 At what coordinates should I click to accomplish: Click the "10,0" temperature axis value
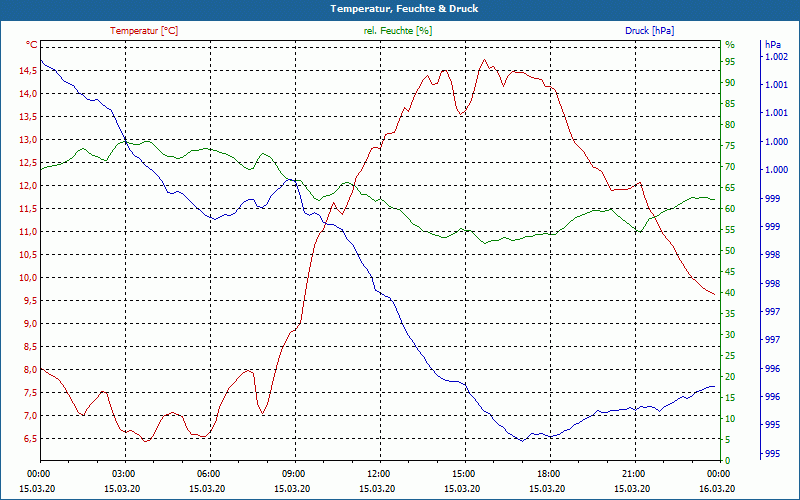28,278
